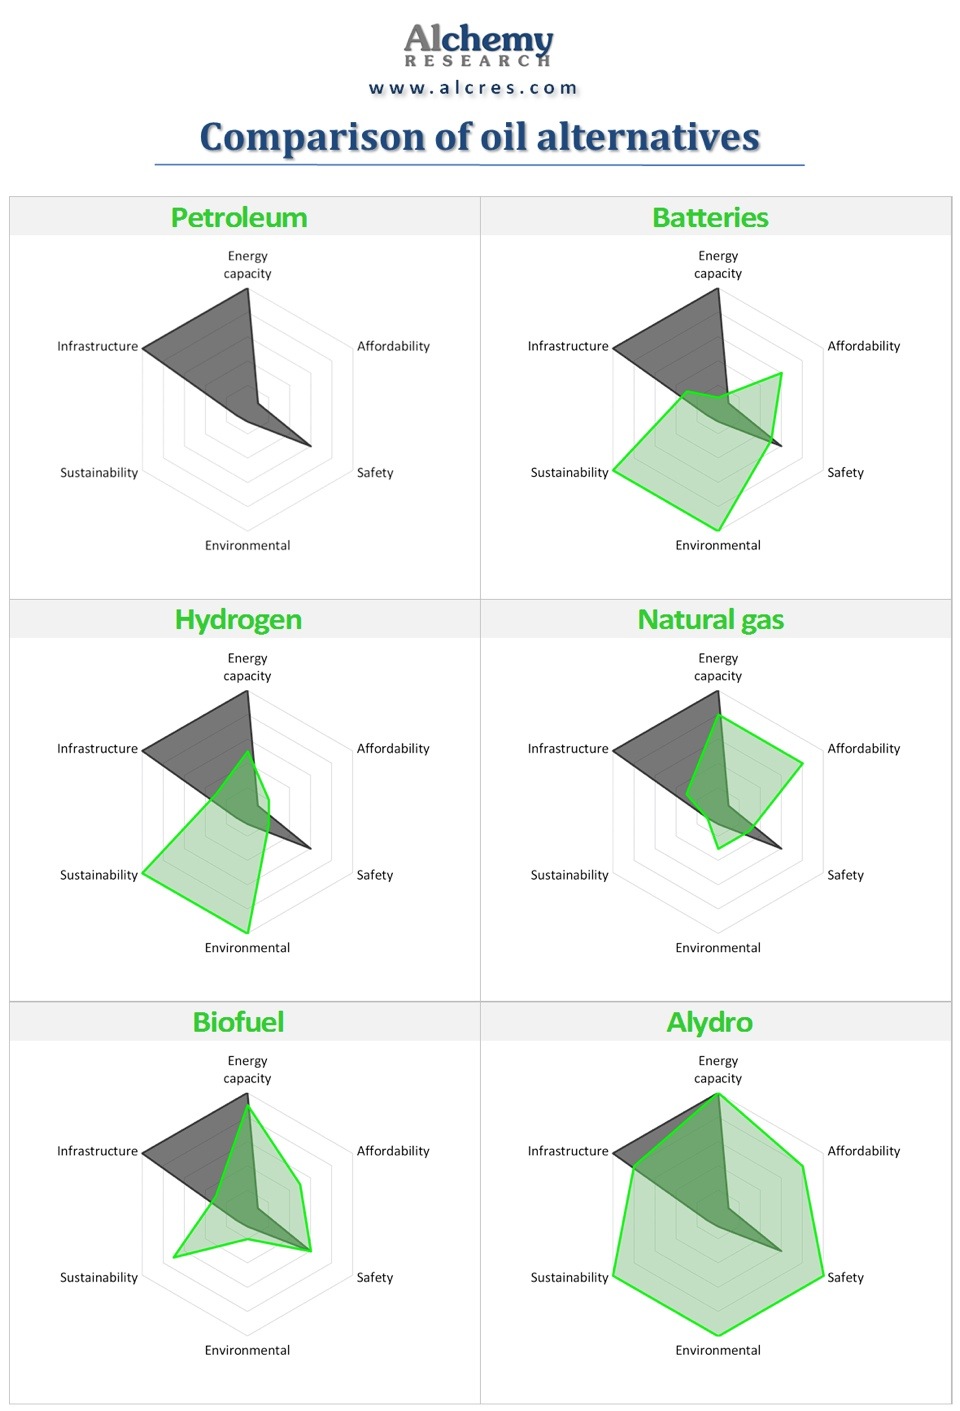Click Affordability label in Natural gas chart

click(863, 749)
